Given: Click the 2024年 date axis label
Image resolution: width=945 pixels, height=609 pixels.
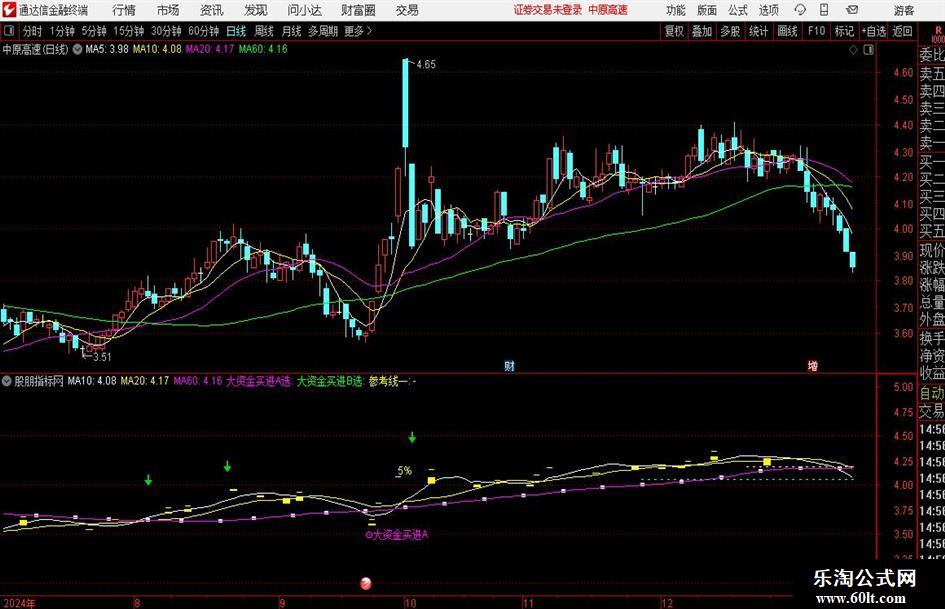Looking at the screenshot, I should 19,603.
